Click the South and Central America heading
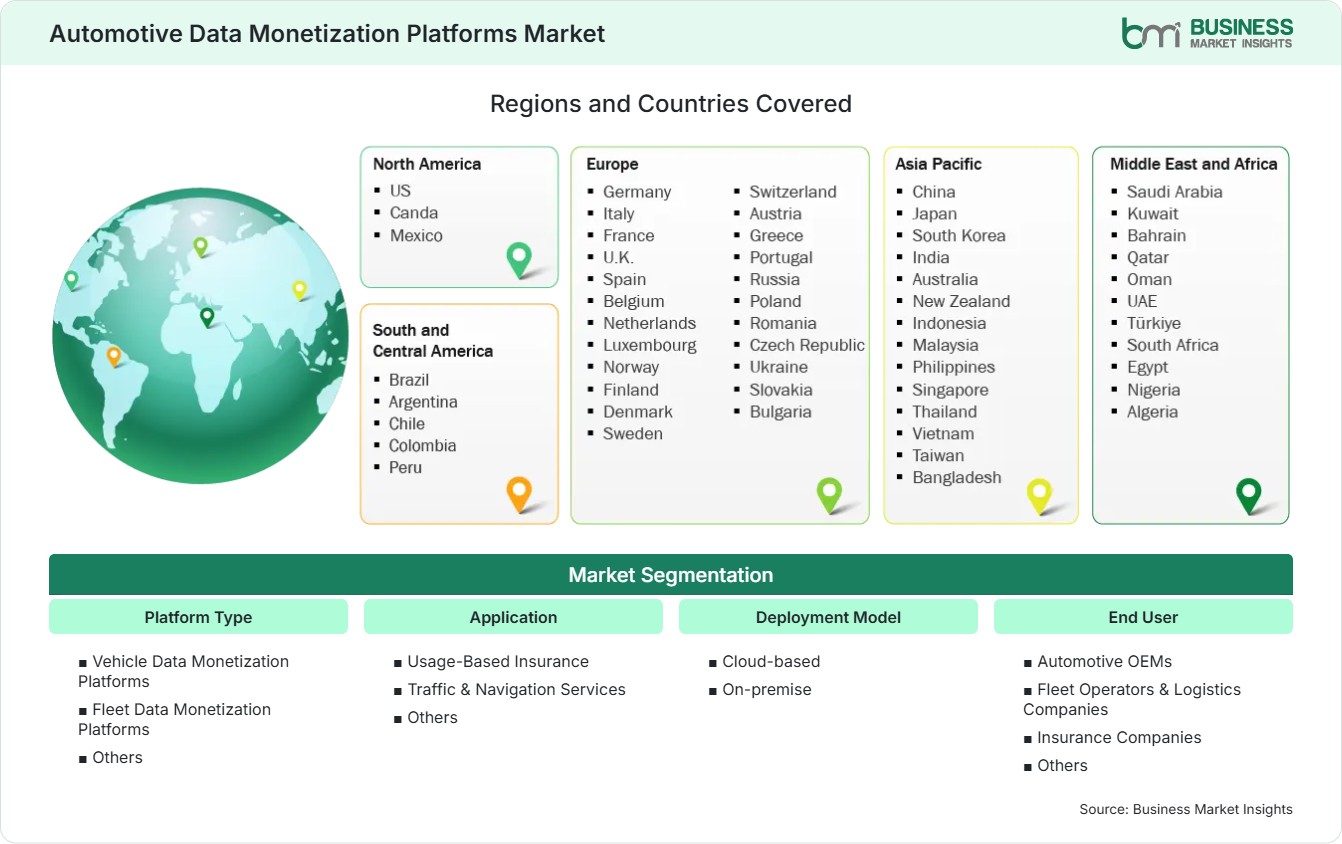1342x844 pixels. click(x=433, y=340)
